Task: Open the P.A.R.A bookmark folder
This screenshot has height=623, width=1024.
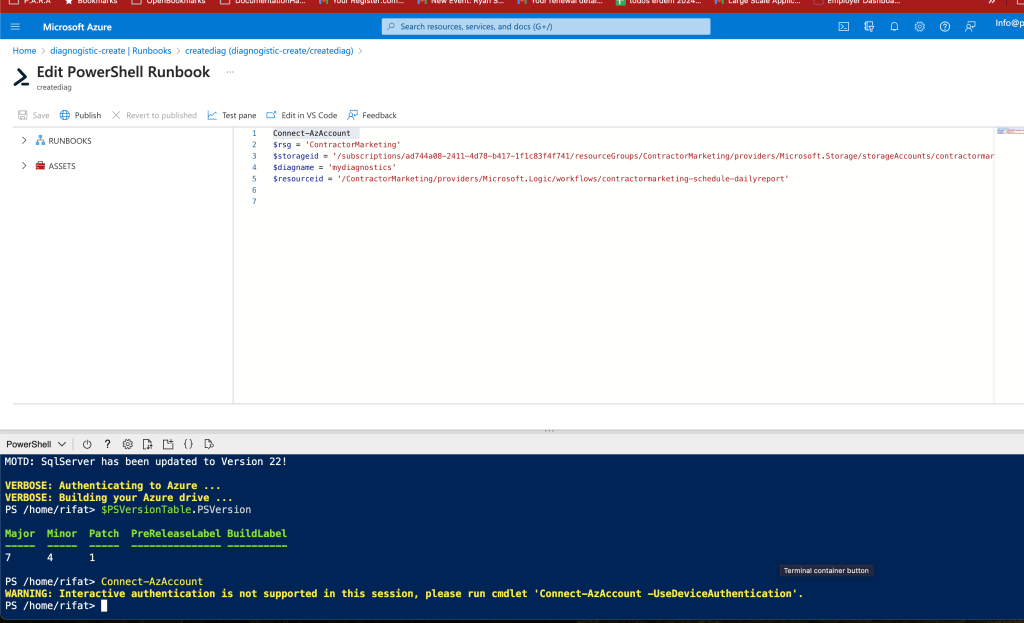Action: click(30, 2)
